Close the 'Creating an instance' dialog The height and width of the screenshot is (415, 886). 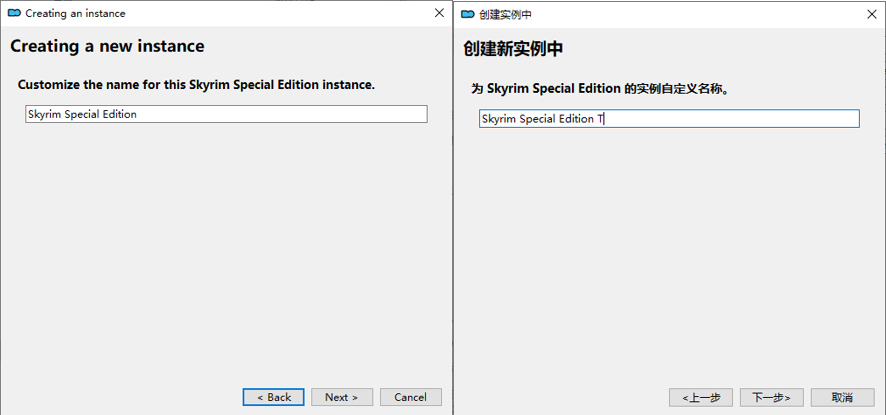(439, 13)
